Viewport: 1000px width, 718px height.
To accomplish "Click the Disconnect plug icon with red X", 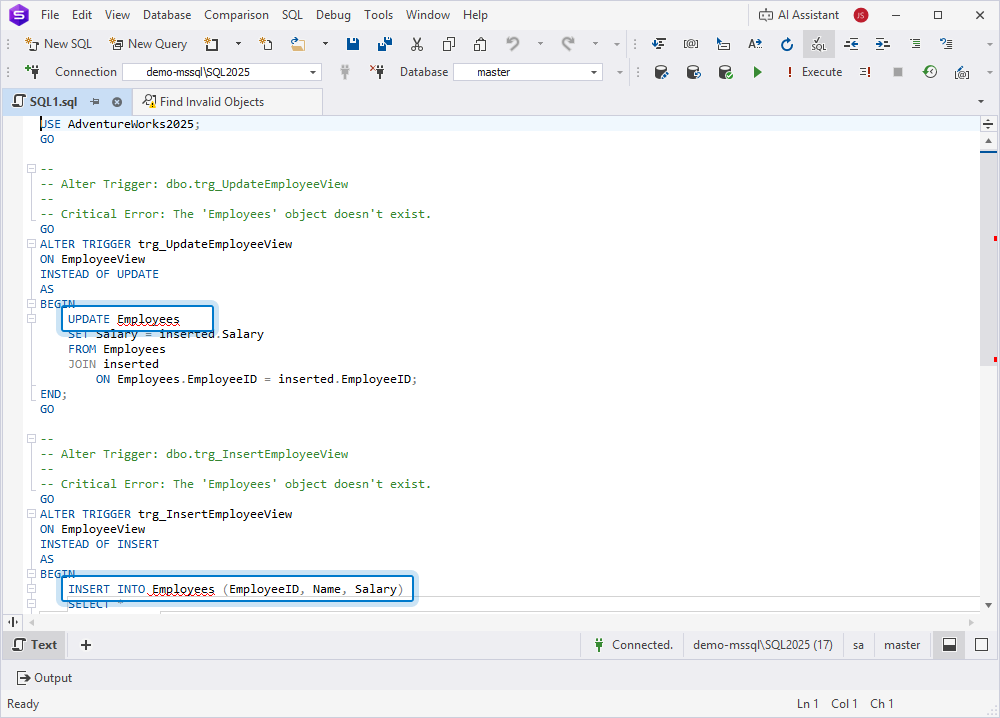I will click(377, 71).
